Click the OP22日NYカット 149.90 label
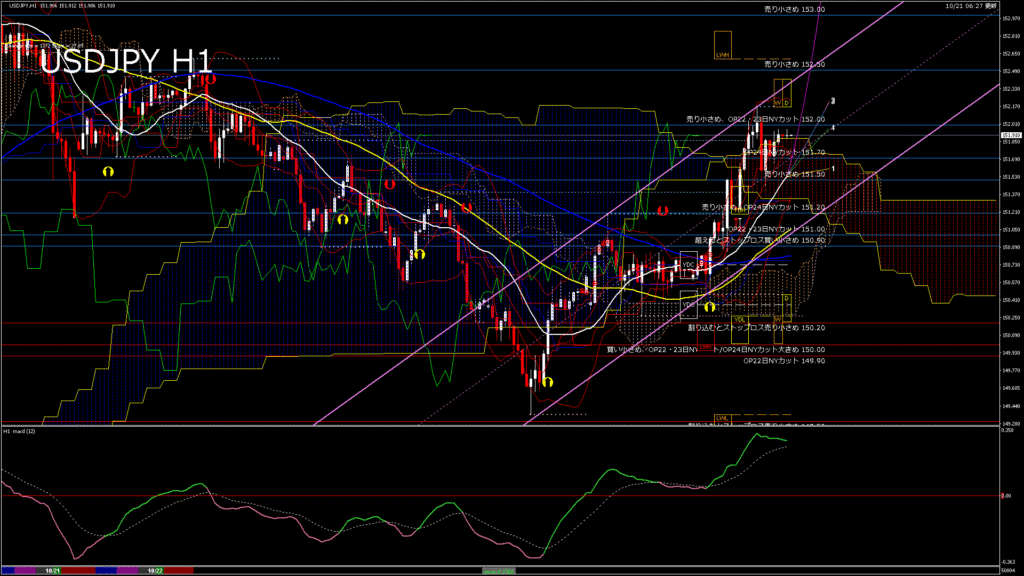This screenshot has width=1024, height=576. (785, 360)
